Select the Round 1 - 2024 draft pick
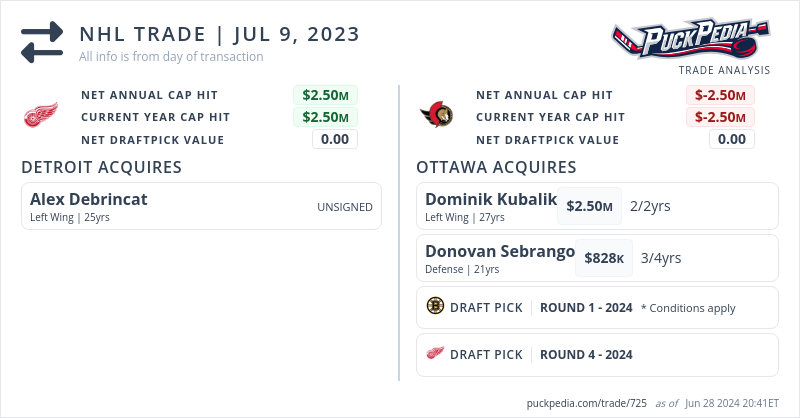 tap(586, 307)
